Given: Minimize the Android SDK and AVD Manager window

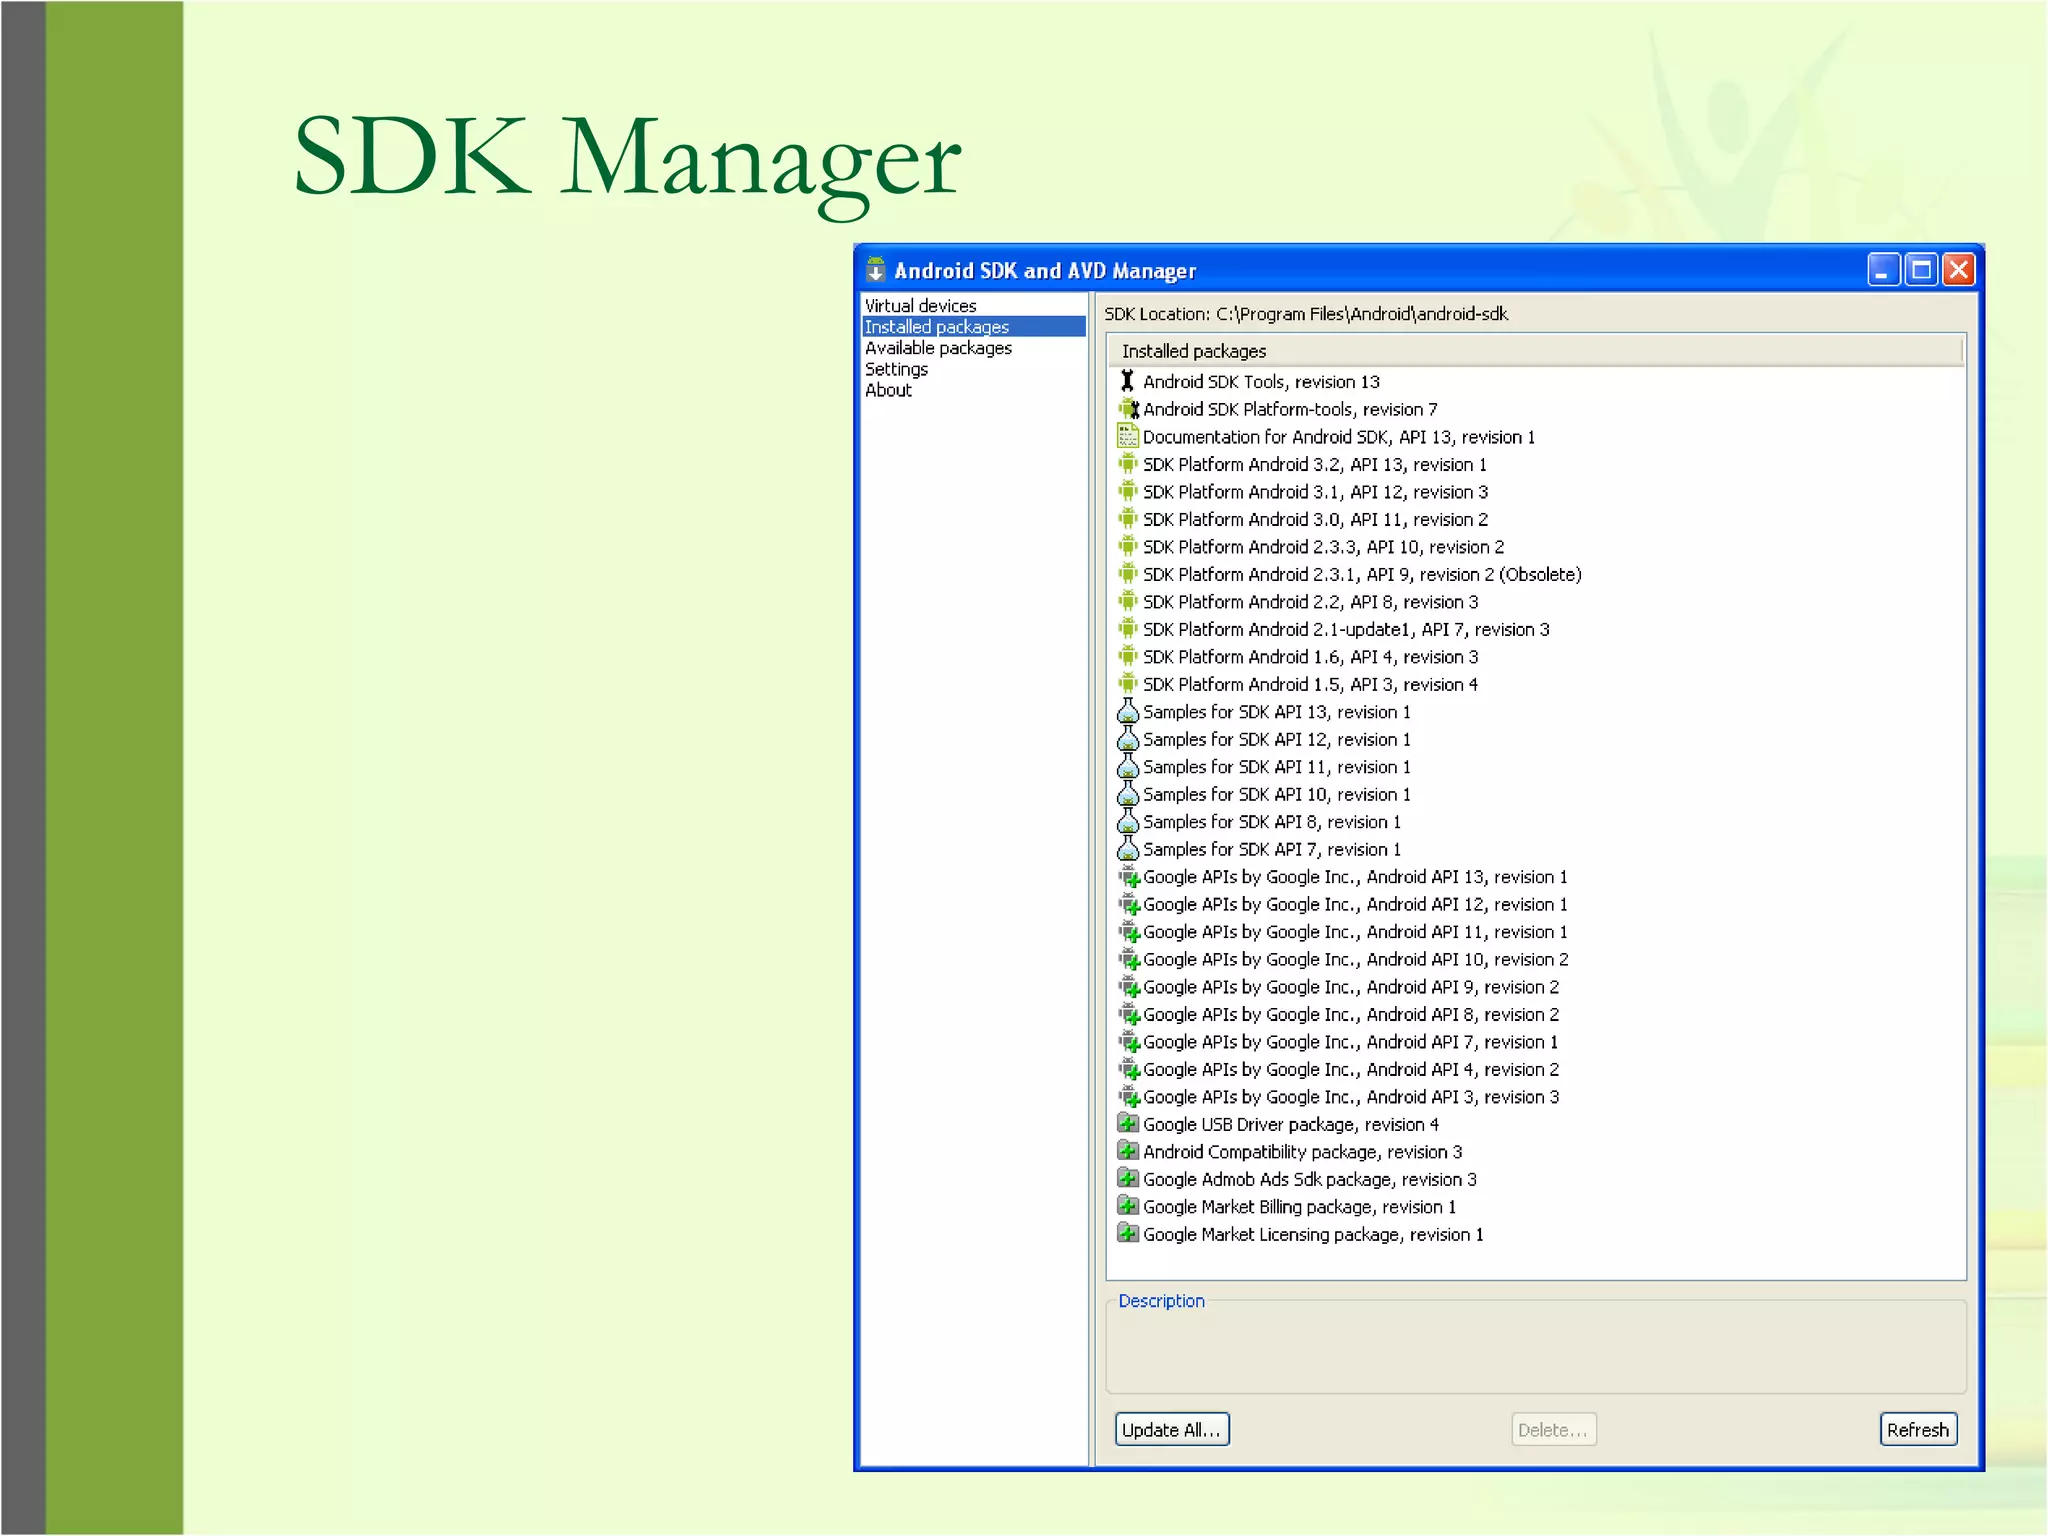Looking at the screenshot, I should pos(1883,270).
